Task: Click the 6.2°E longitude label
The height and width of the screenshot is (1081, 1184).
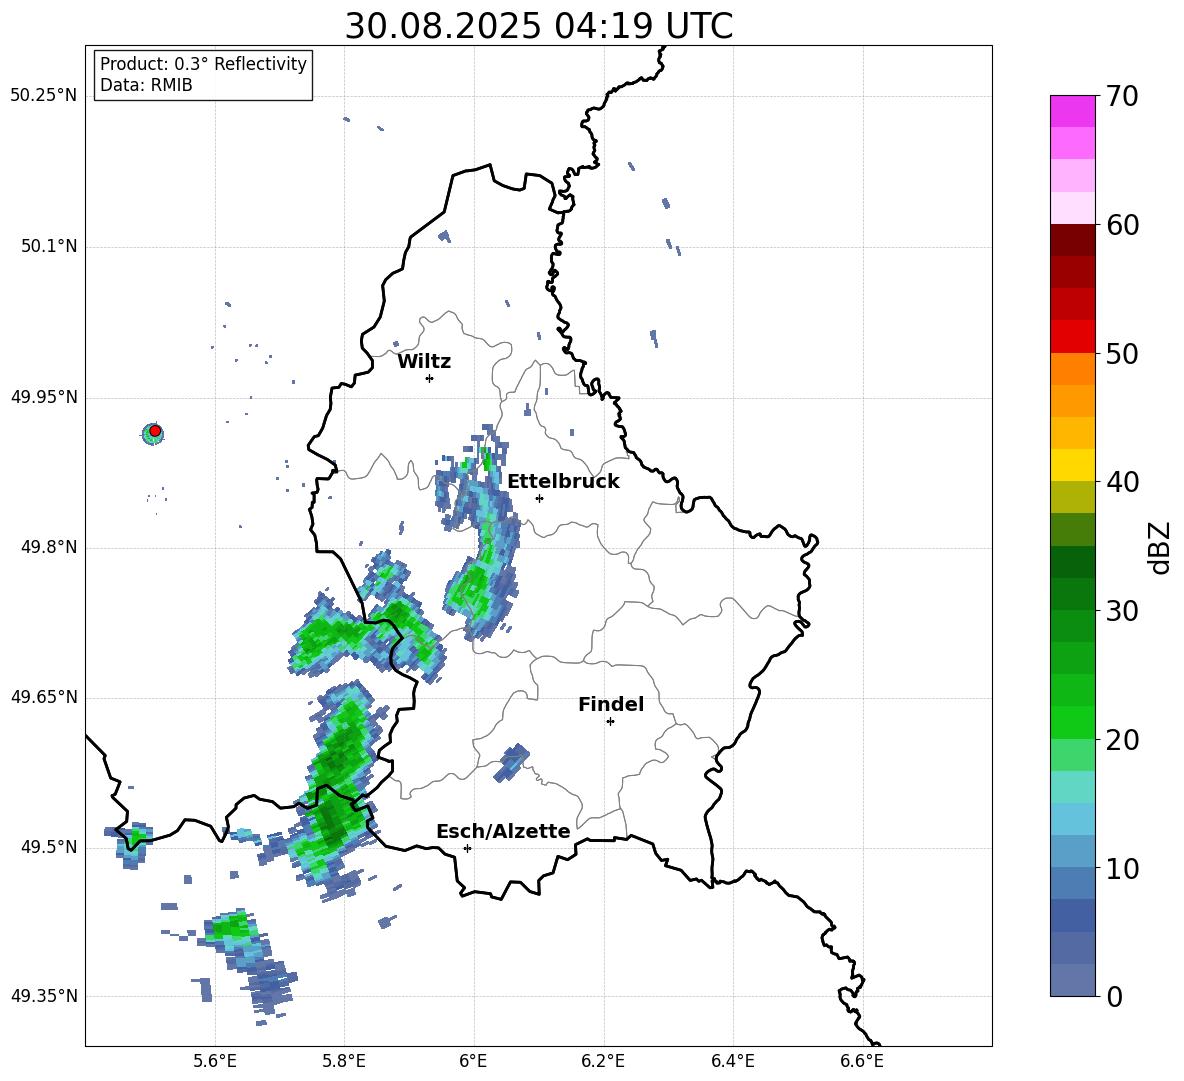Action: pos(603,1061)
